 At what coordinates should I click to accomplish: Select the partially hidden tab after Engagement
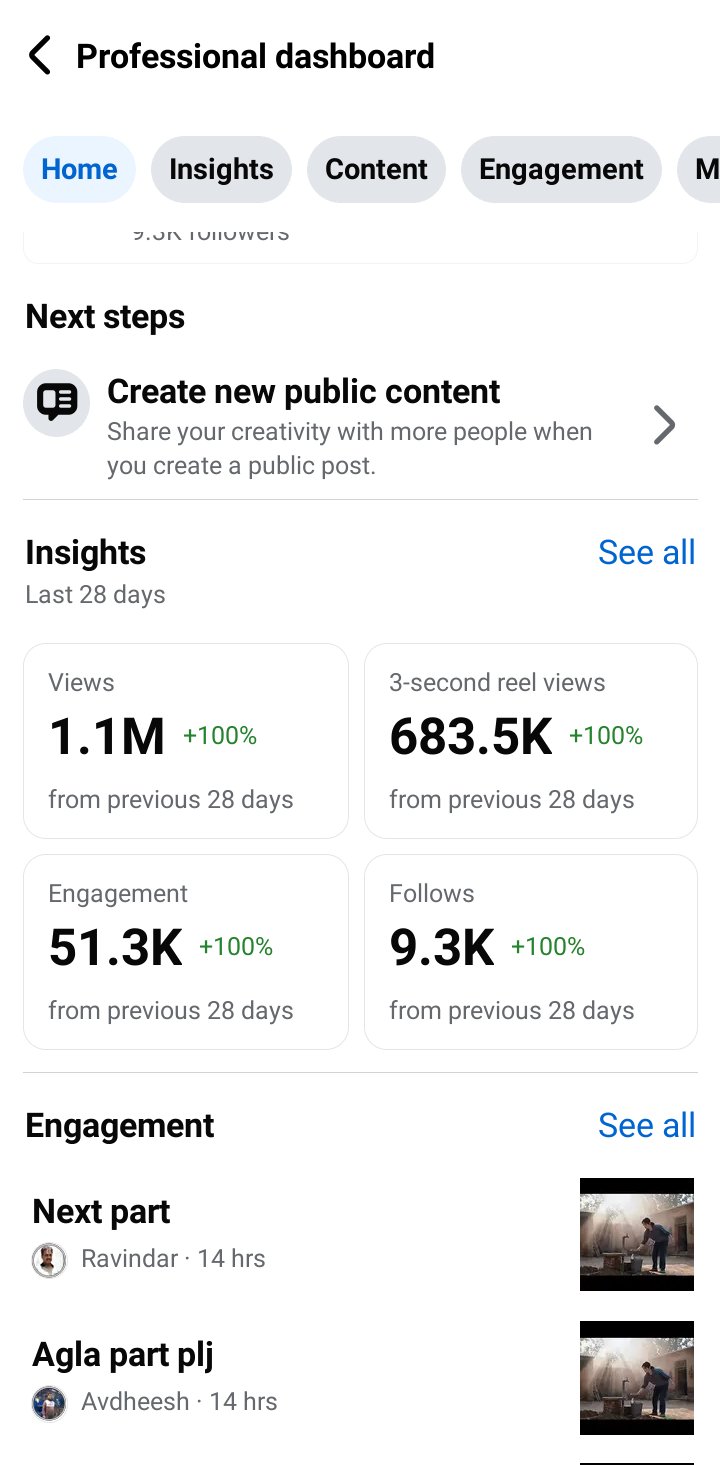point(699,169)
